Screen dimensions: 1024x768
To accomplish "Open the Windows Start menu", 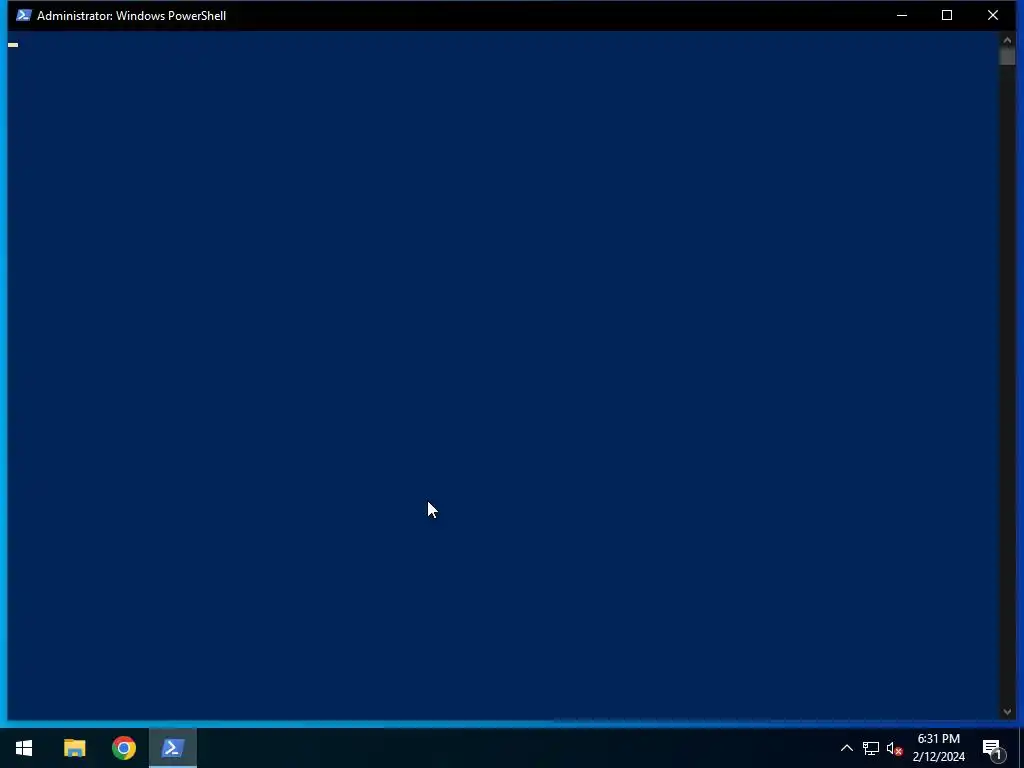I will pos(24,748).
